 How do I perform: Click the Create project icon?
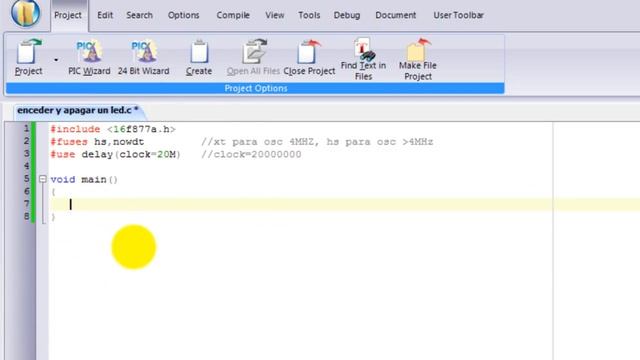(x=199, y=57)
